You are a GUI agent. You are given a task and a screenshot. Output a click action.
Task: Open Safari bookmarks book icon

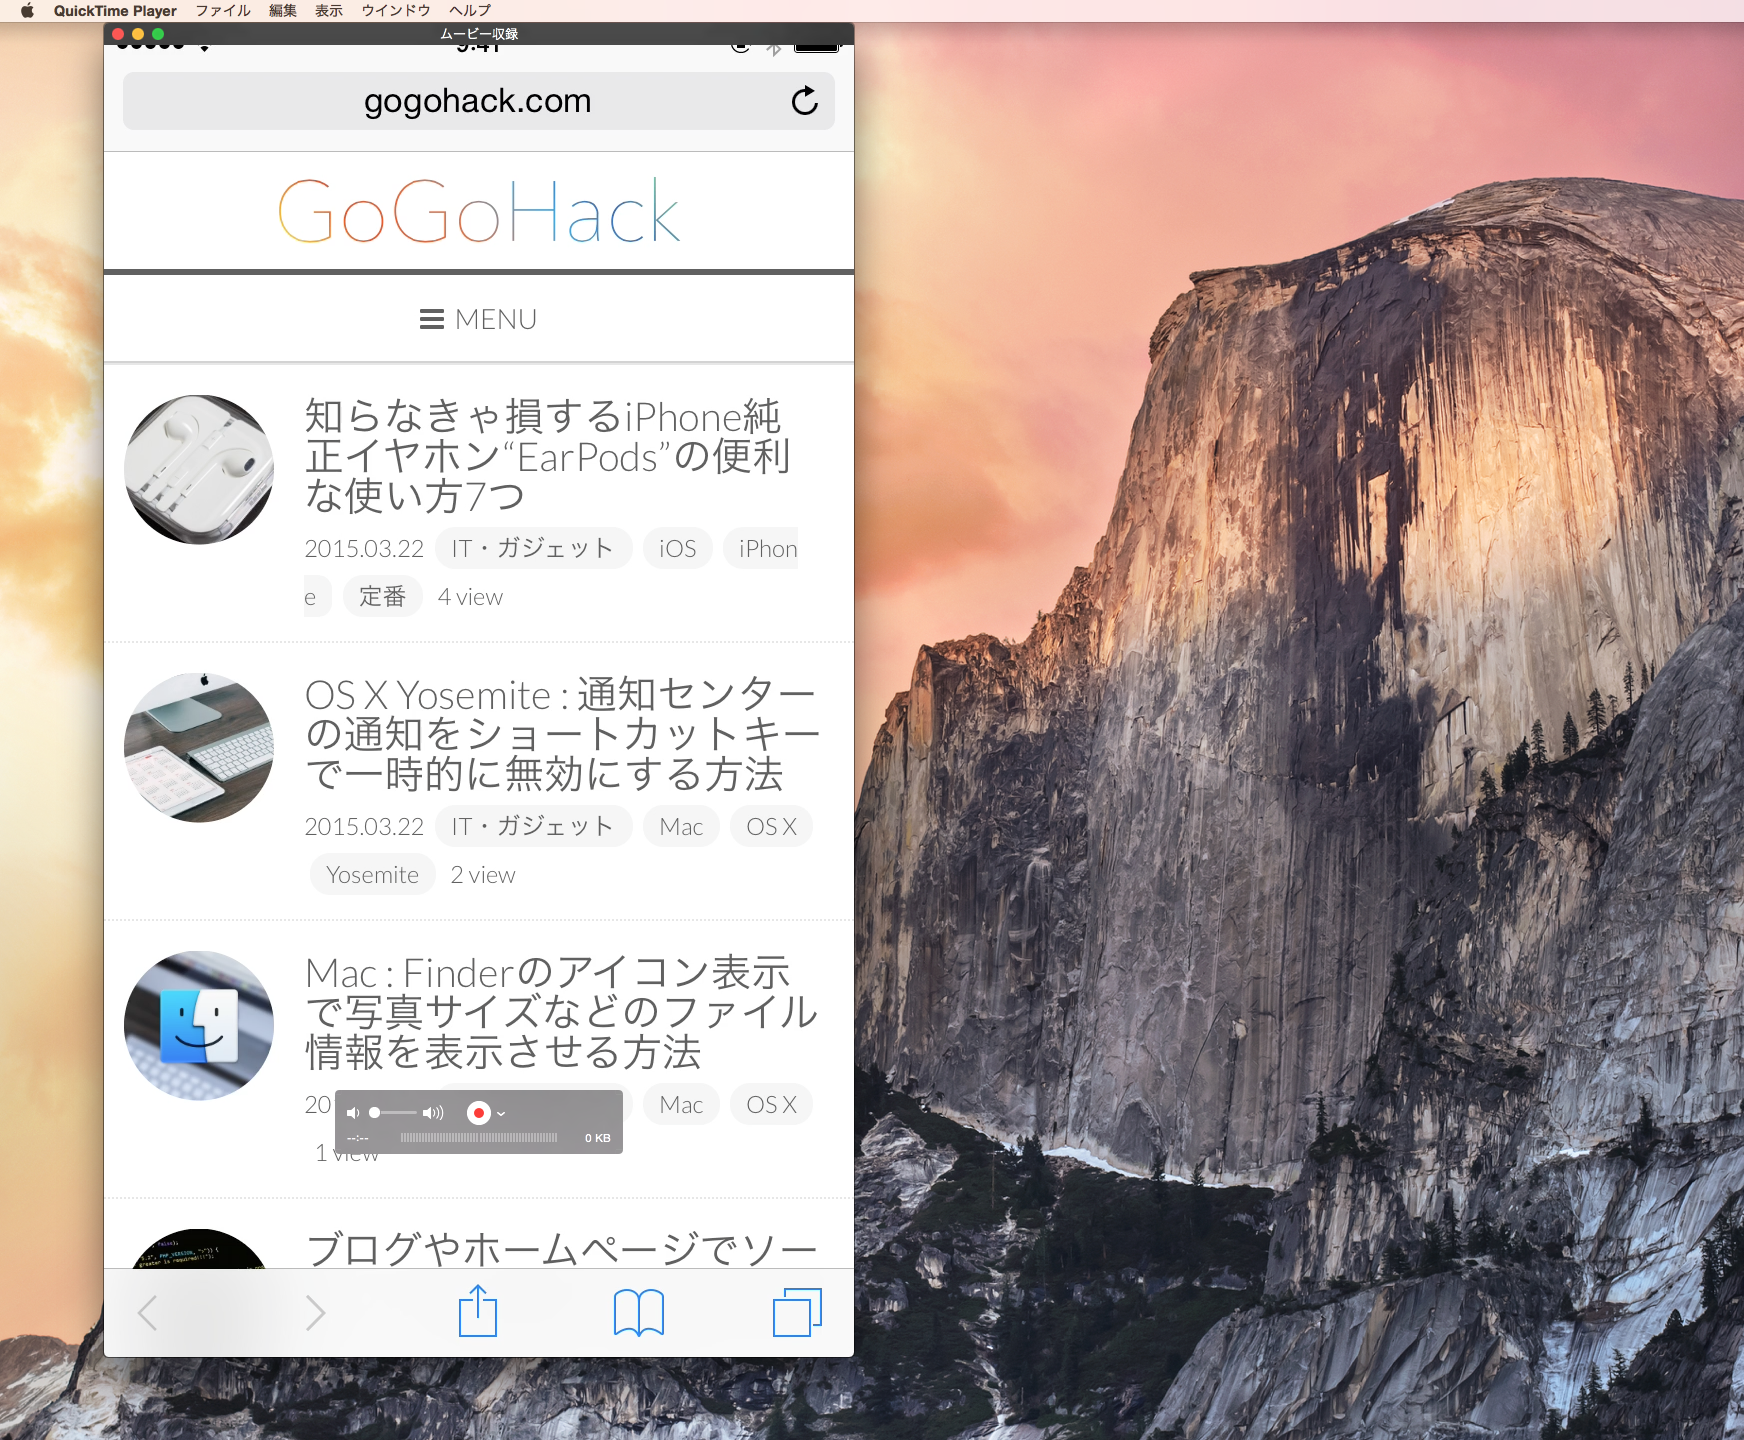coord(638,1312)
